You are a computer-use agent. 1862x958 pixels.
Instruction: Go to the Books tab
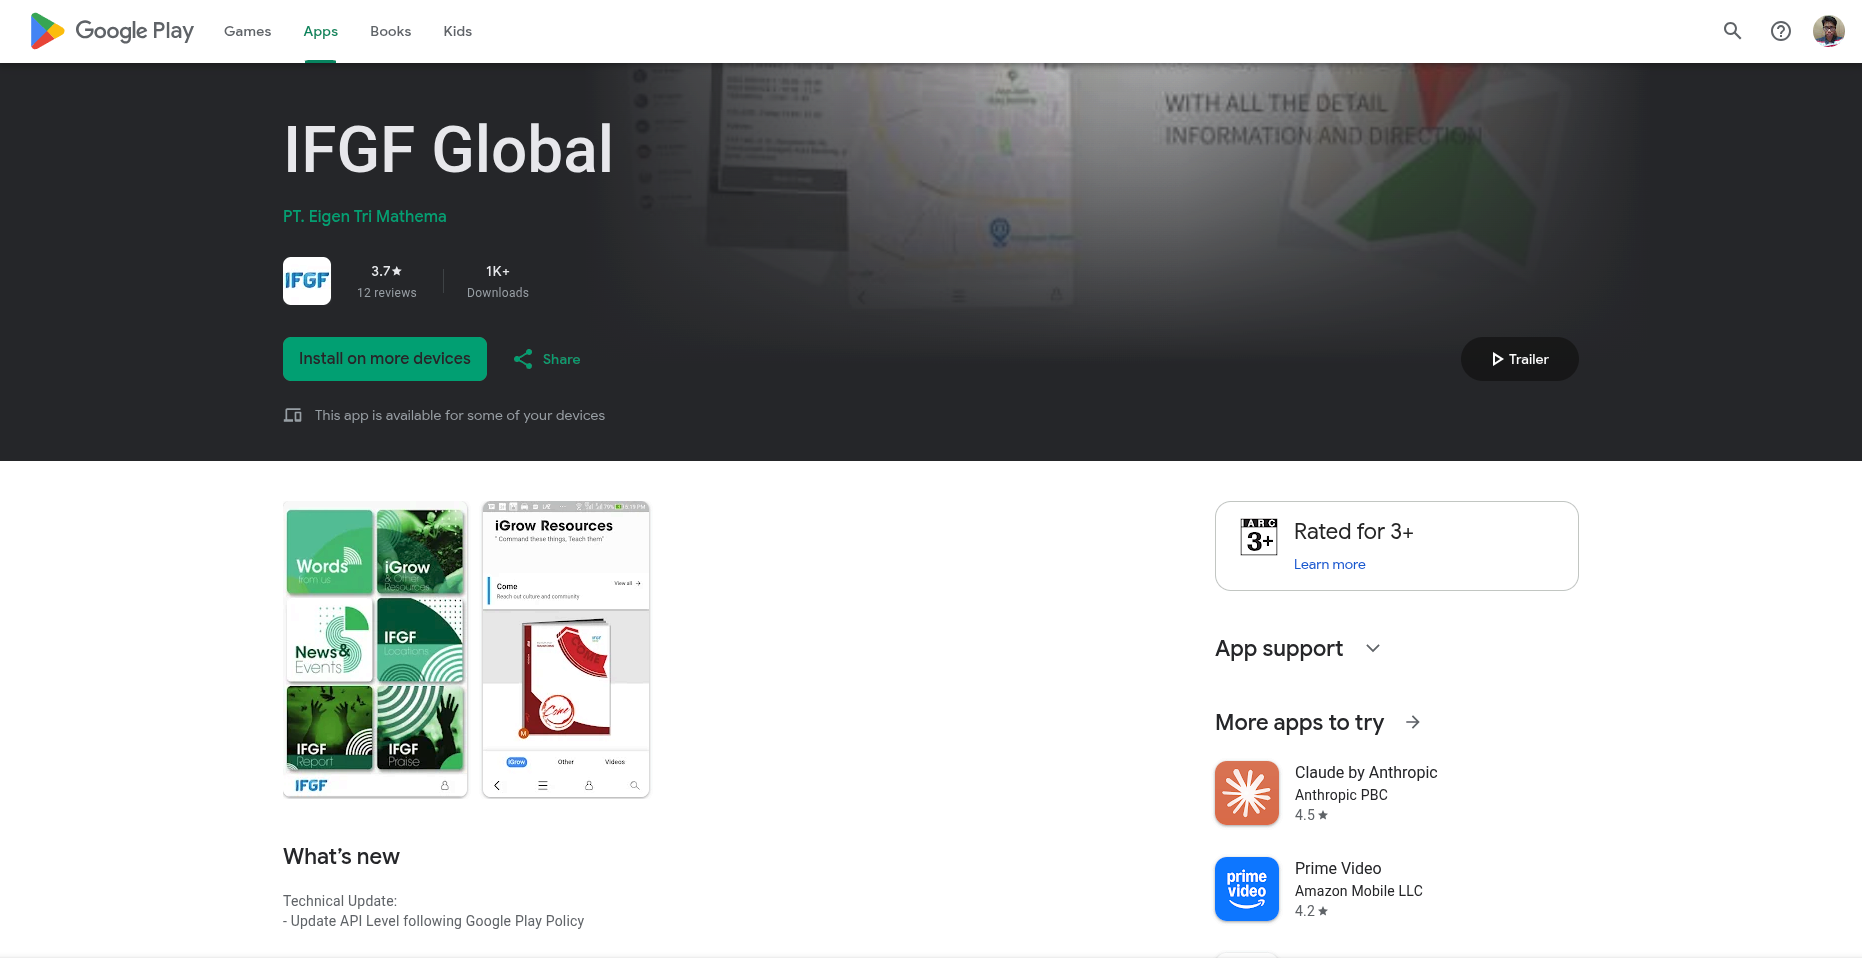click(x=390, y=31)
